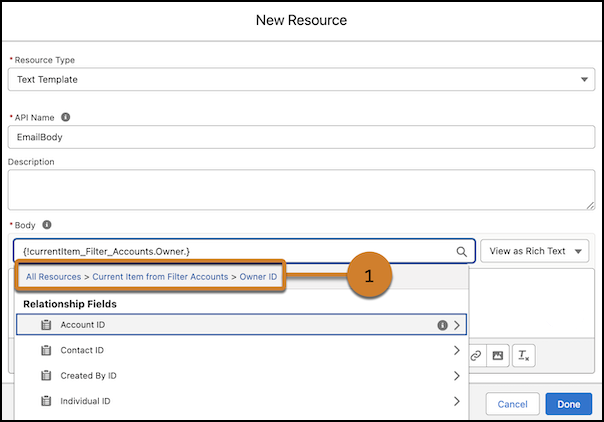Click the remove formatting toolbar icon
Screen dimensions: 604x422
(x=523, y=355)
